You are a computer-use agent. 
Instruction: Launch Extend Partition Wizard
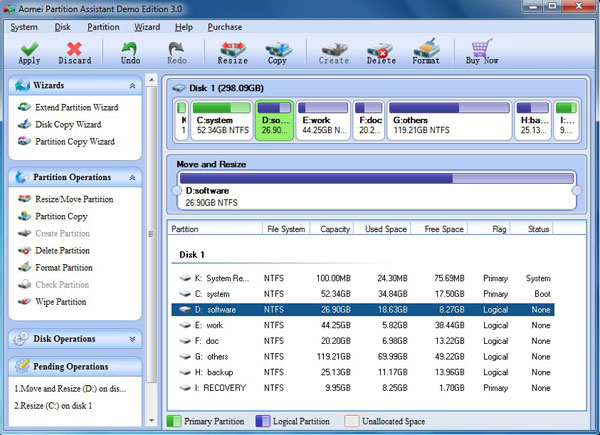tap(76, 107)
